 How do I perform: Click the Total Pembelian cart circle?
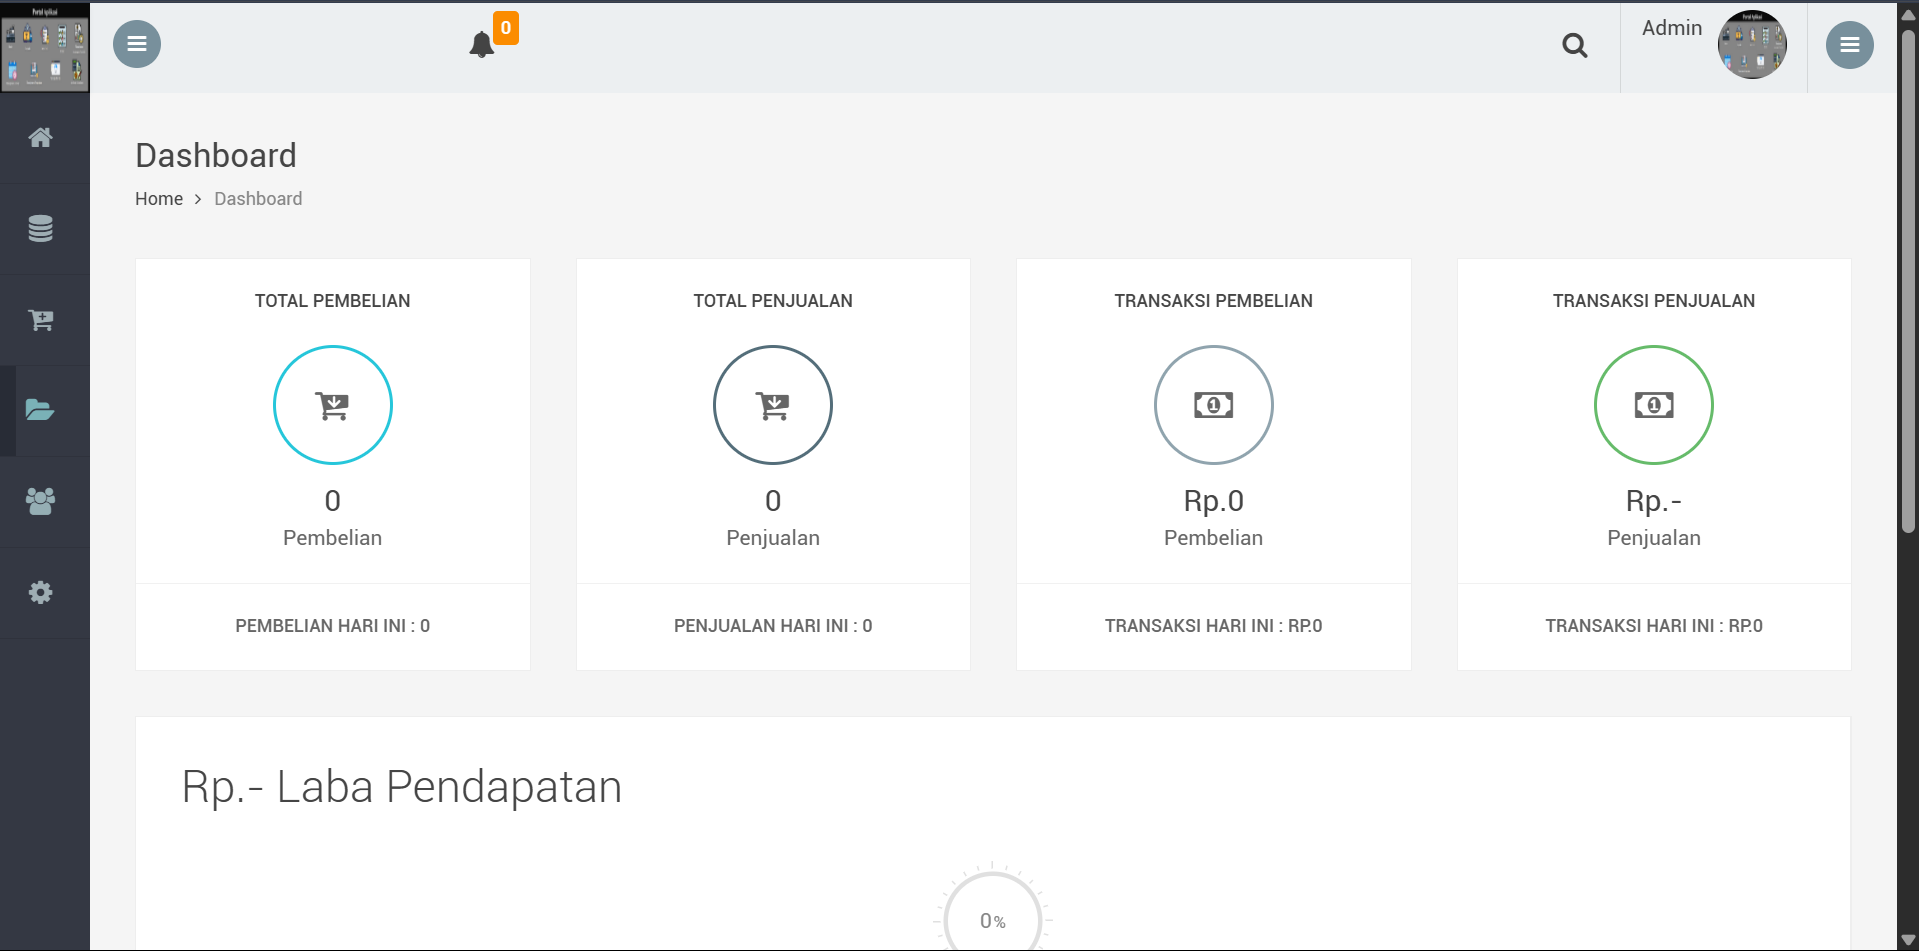[333, 405]
